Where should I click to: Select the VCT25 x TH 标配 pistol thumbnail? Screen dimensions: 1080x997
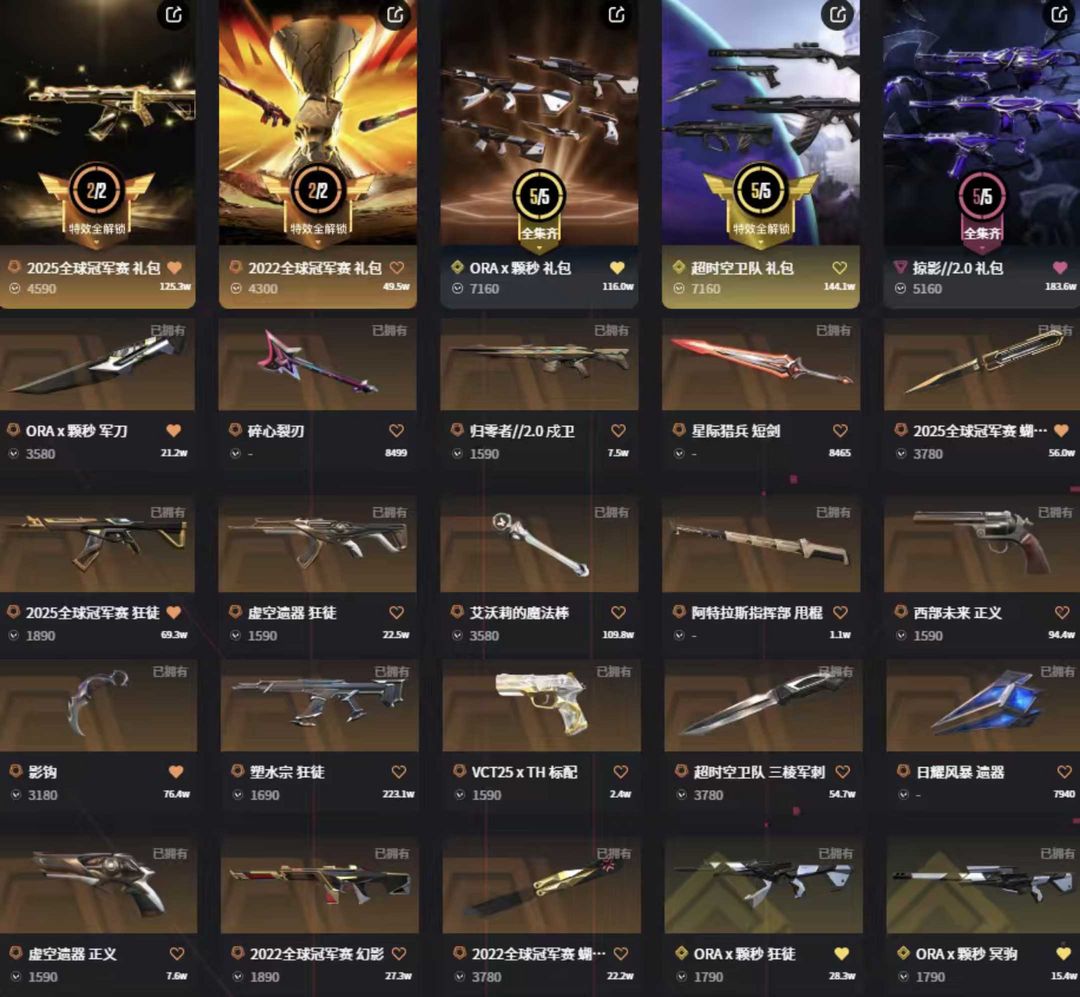point(541,705)
